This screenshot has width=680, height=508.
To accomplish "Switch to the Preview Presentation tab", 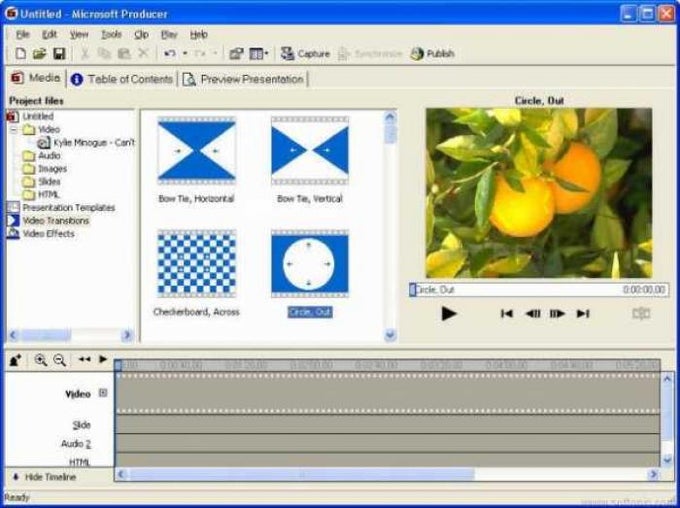I will coord(243,79).
